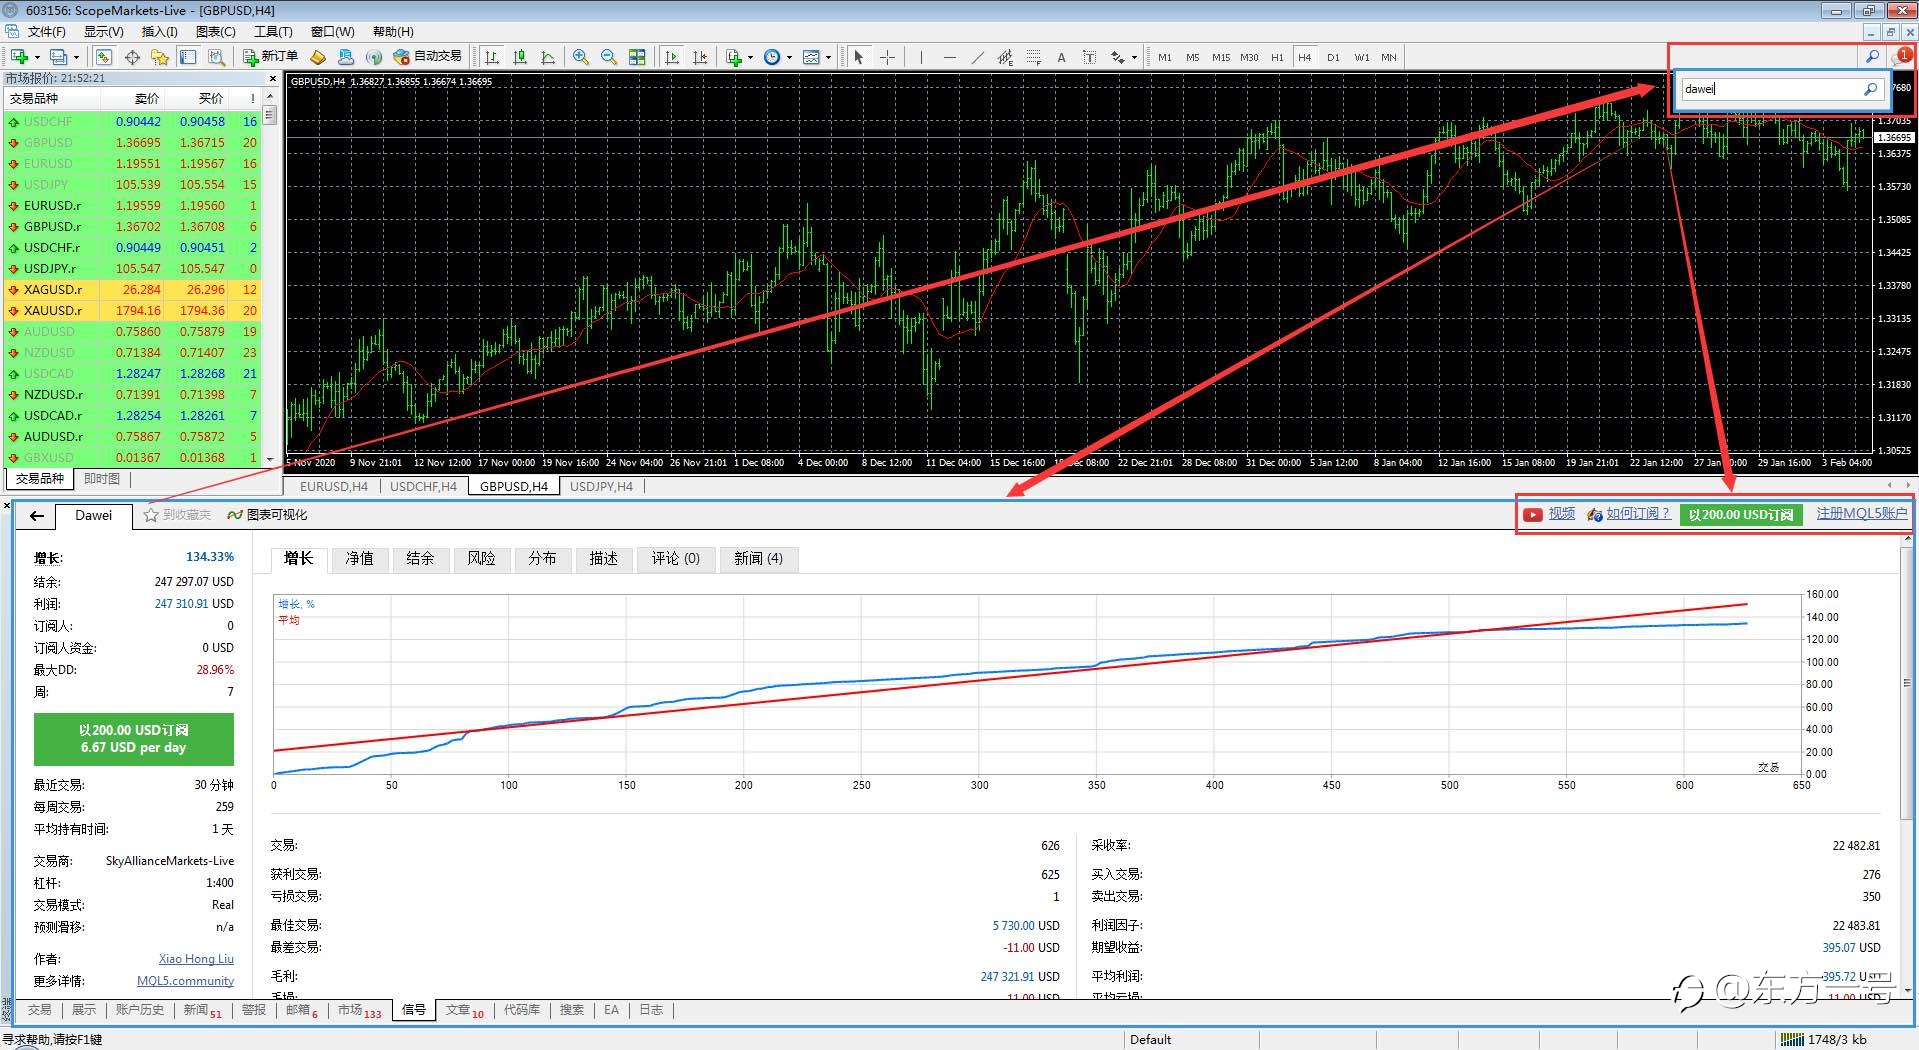Screen dimensions: 1919x1050
Task: Select the text A drawing tool
Action: pyautogui.click(x=1061, y=57)
